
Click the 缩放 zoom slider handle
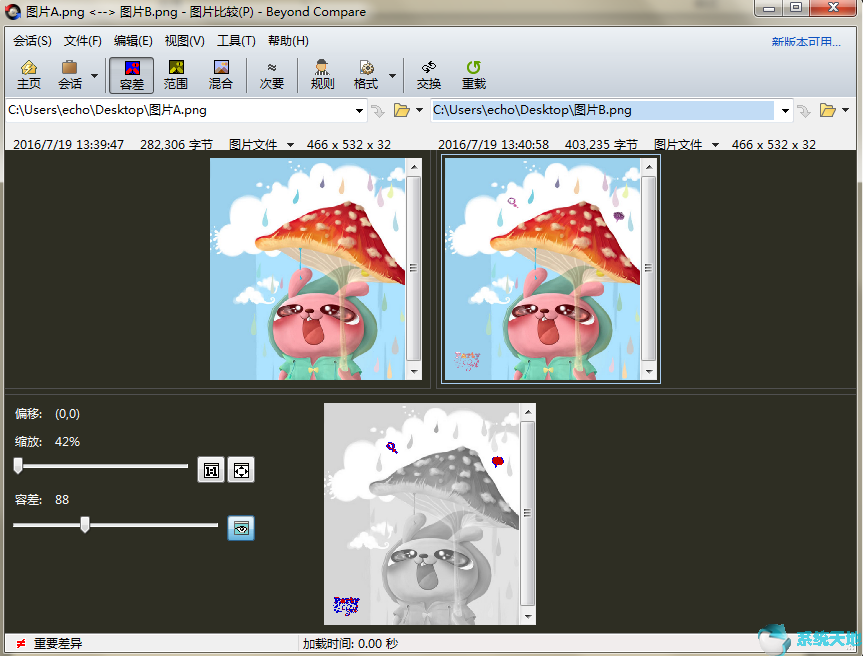[18, 466]
